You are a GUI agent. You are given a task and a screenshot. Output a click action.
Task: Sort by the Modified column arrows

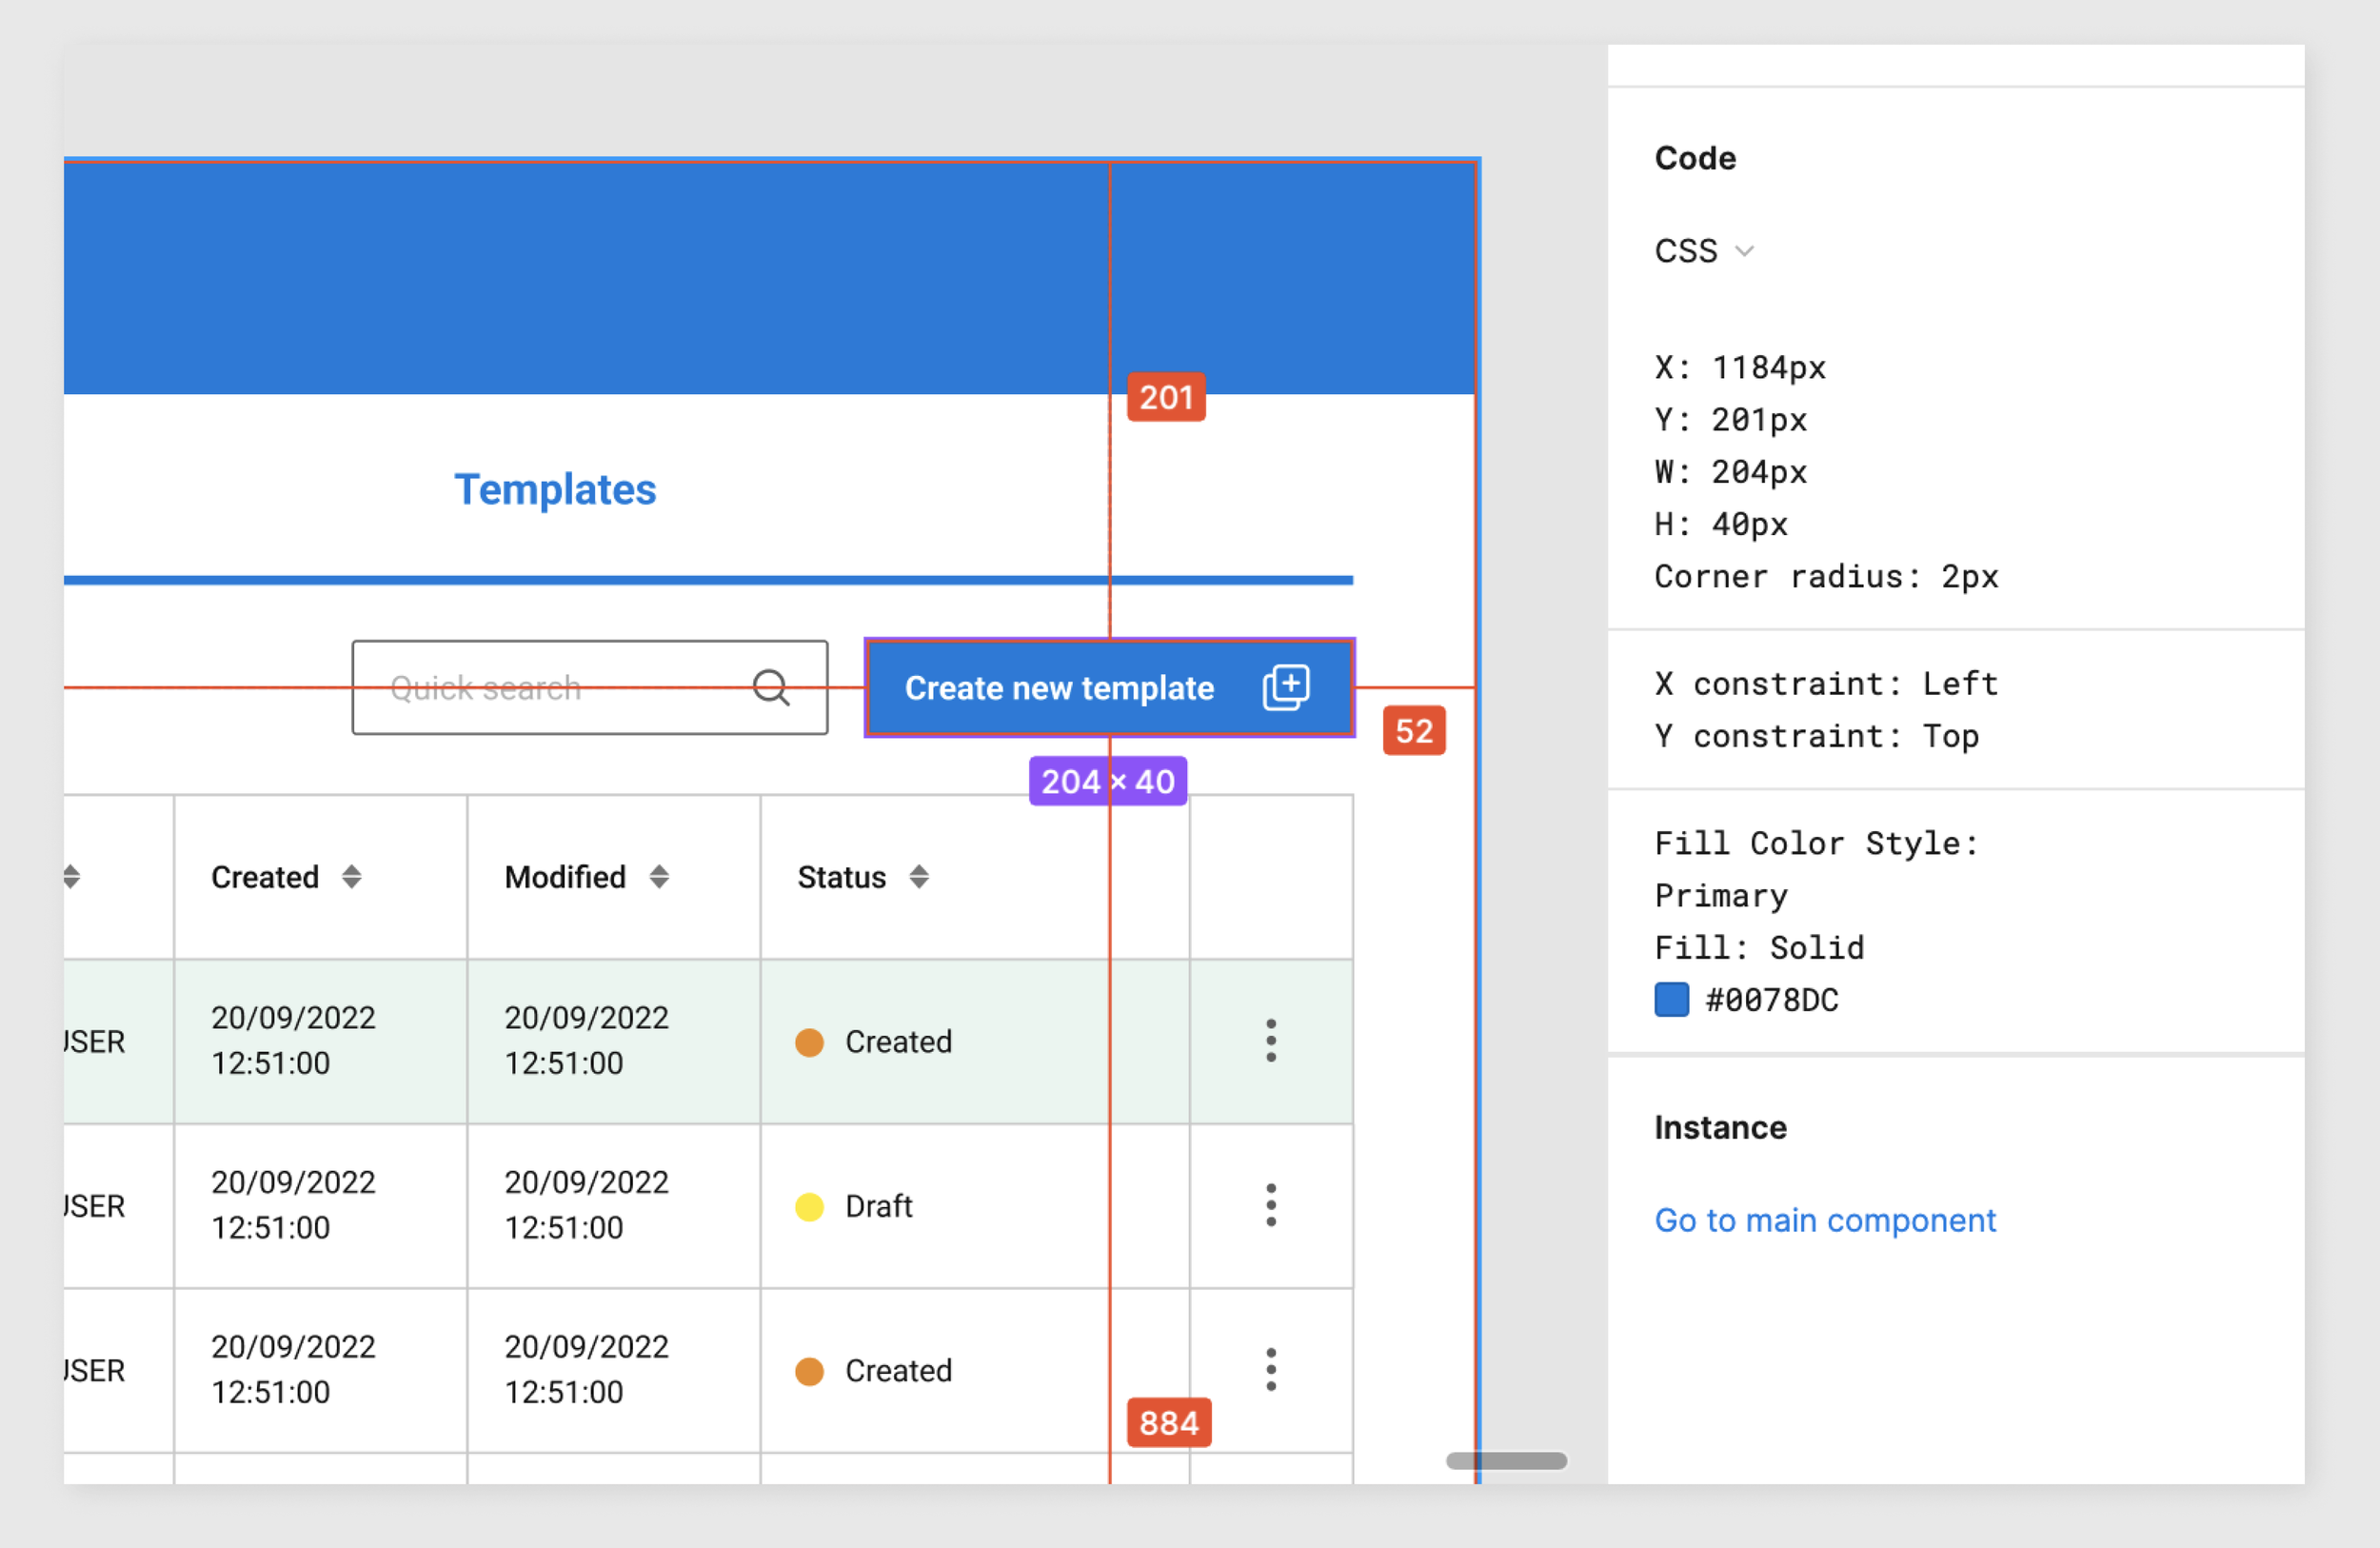(658, 877)
